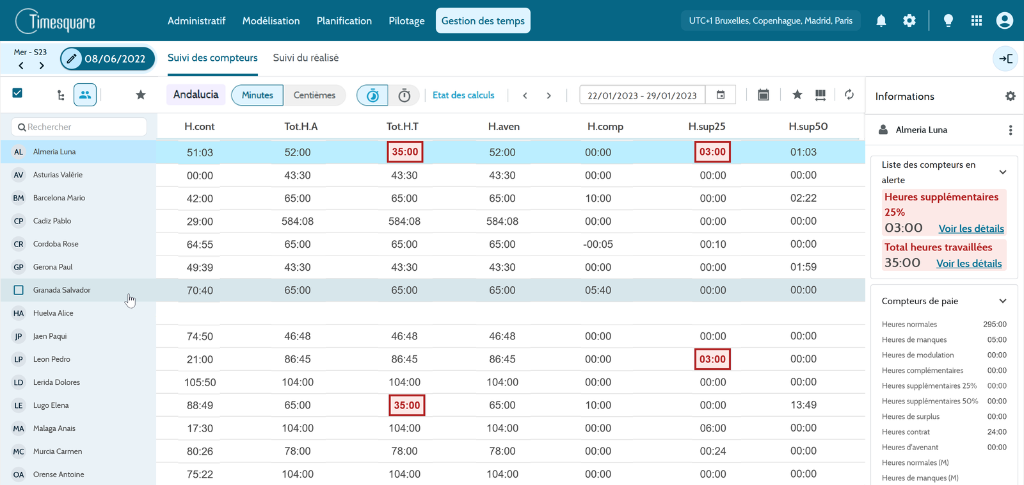
Task: Open the Modélisation menu
Action: click(271, 21)
